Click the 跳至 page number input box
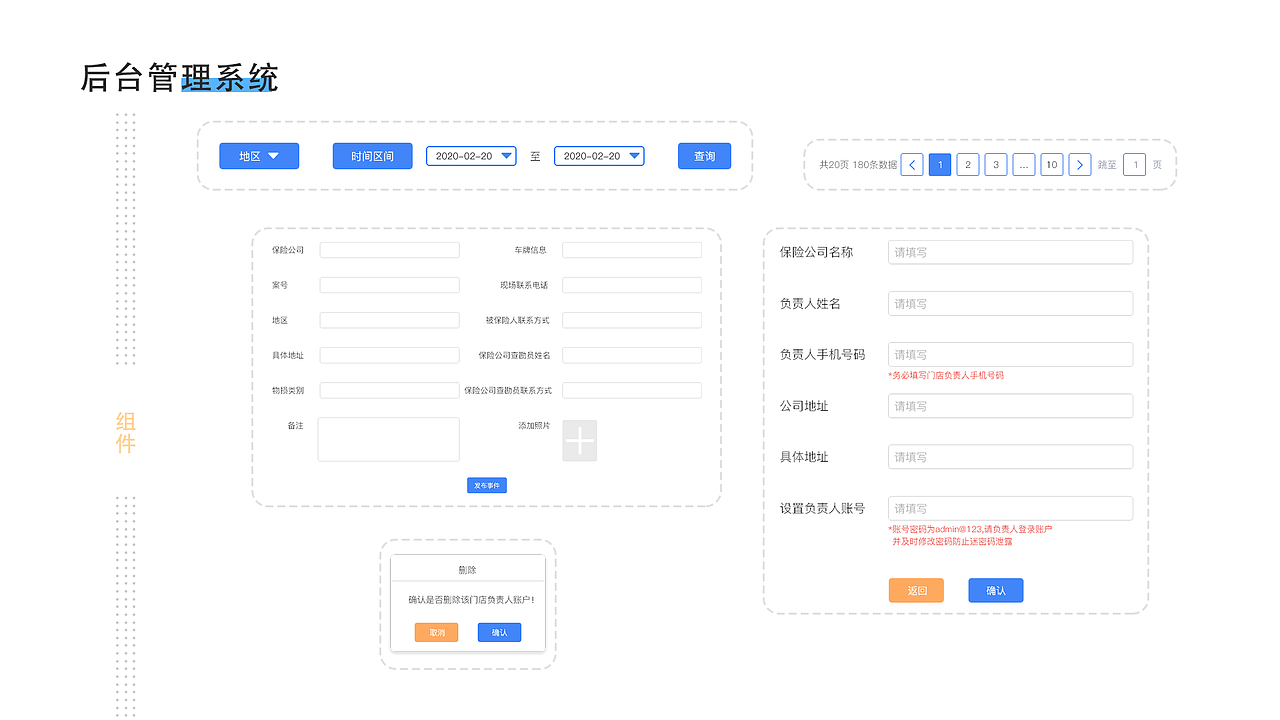This screenshot has height=720, width=1280. tap(1134, 163)
